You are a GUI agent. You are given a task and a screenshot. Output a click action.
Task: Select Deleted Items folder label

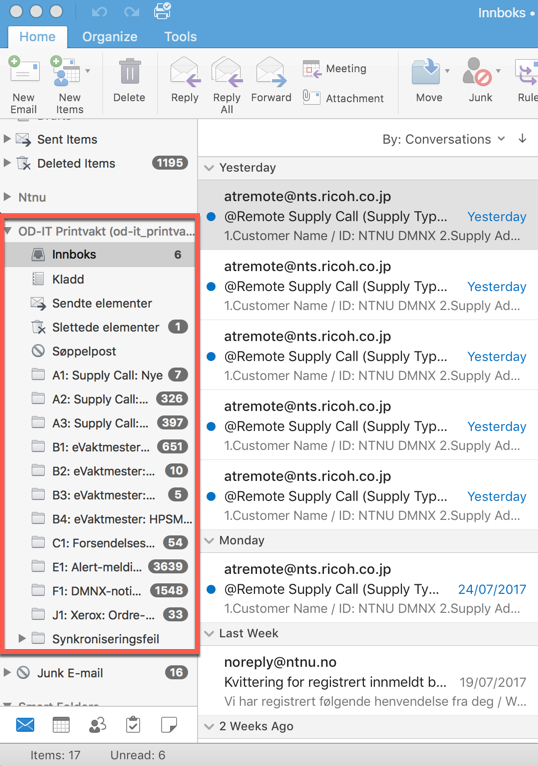[76, 163]
